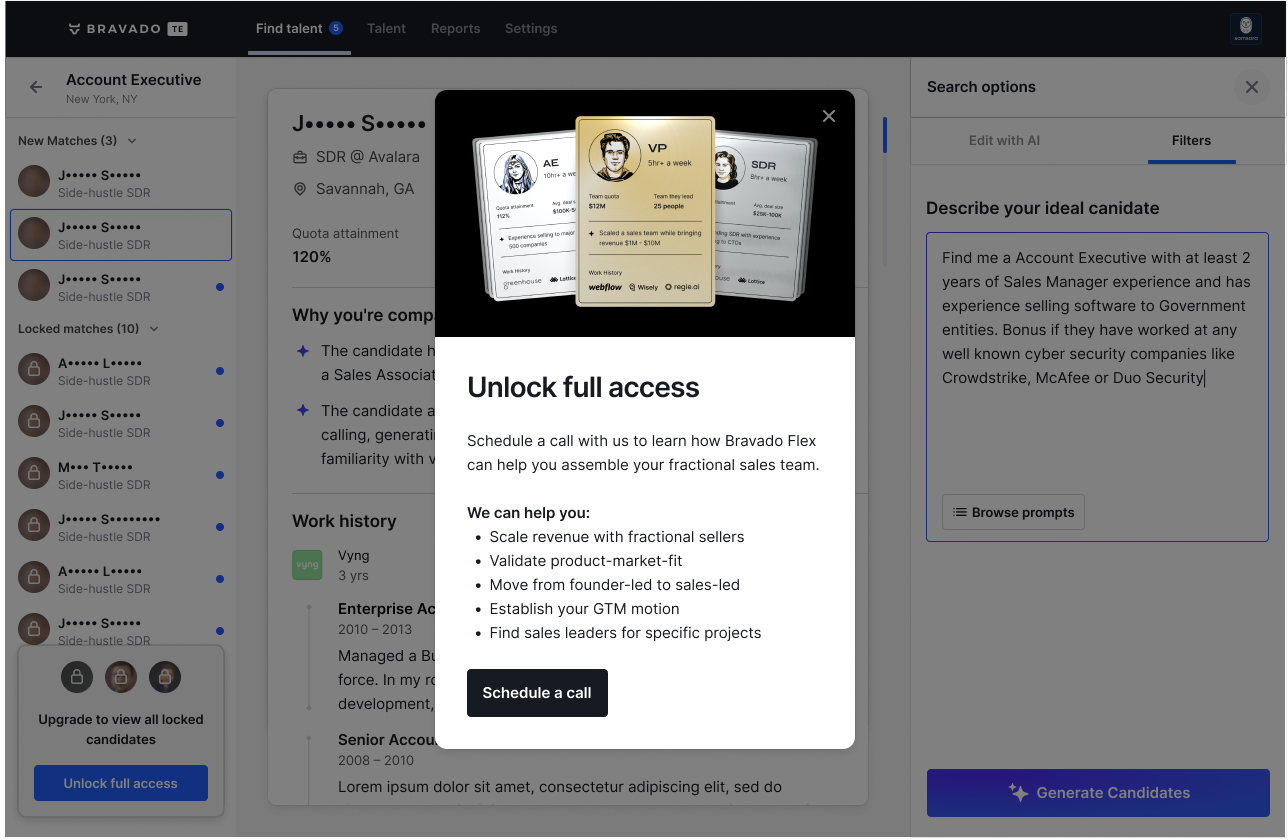Click the AE card illustration
Viewport: 1288px width, 840px height.
click(x=527, y=216)
